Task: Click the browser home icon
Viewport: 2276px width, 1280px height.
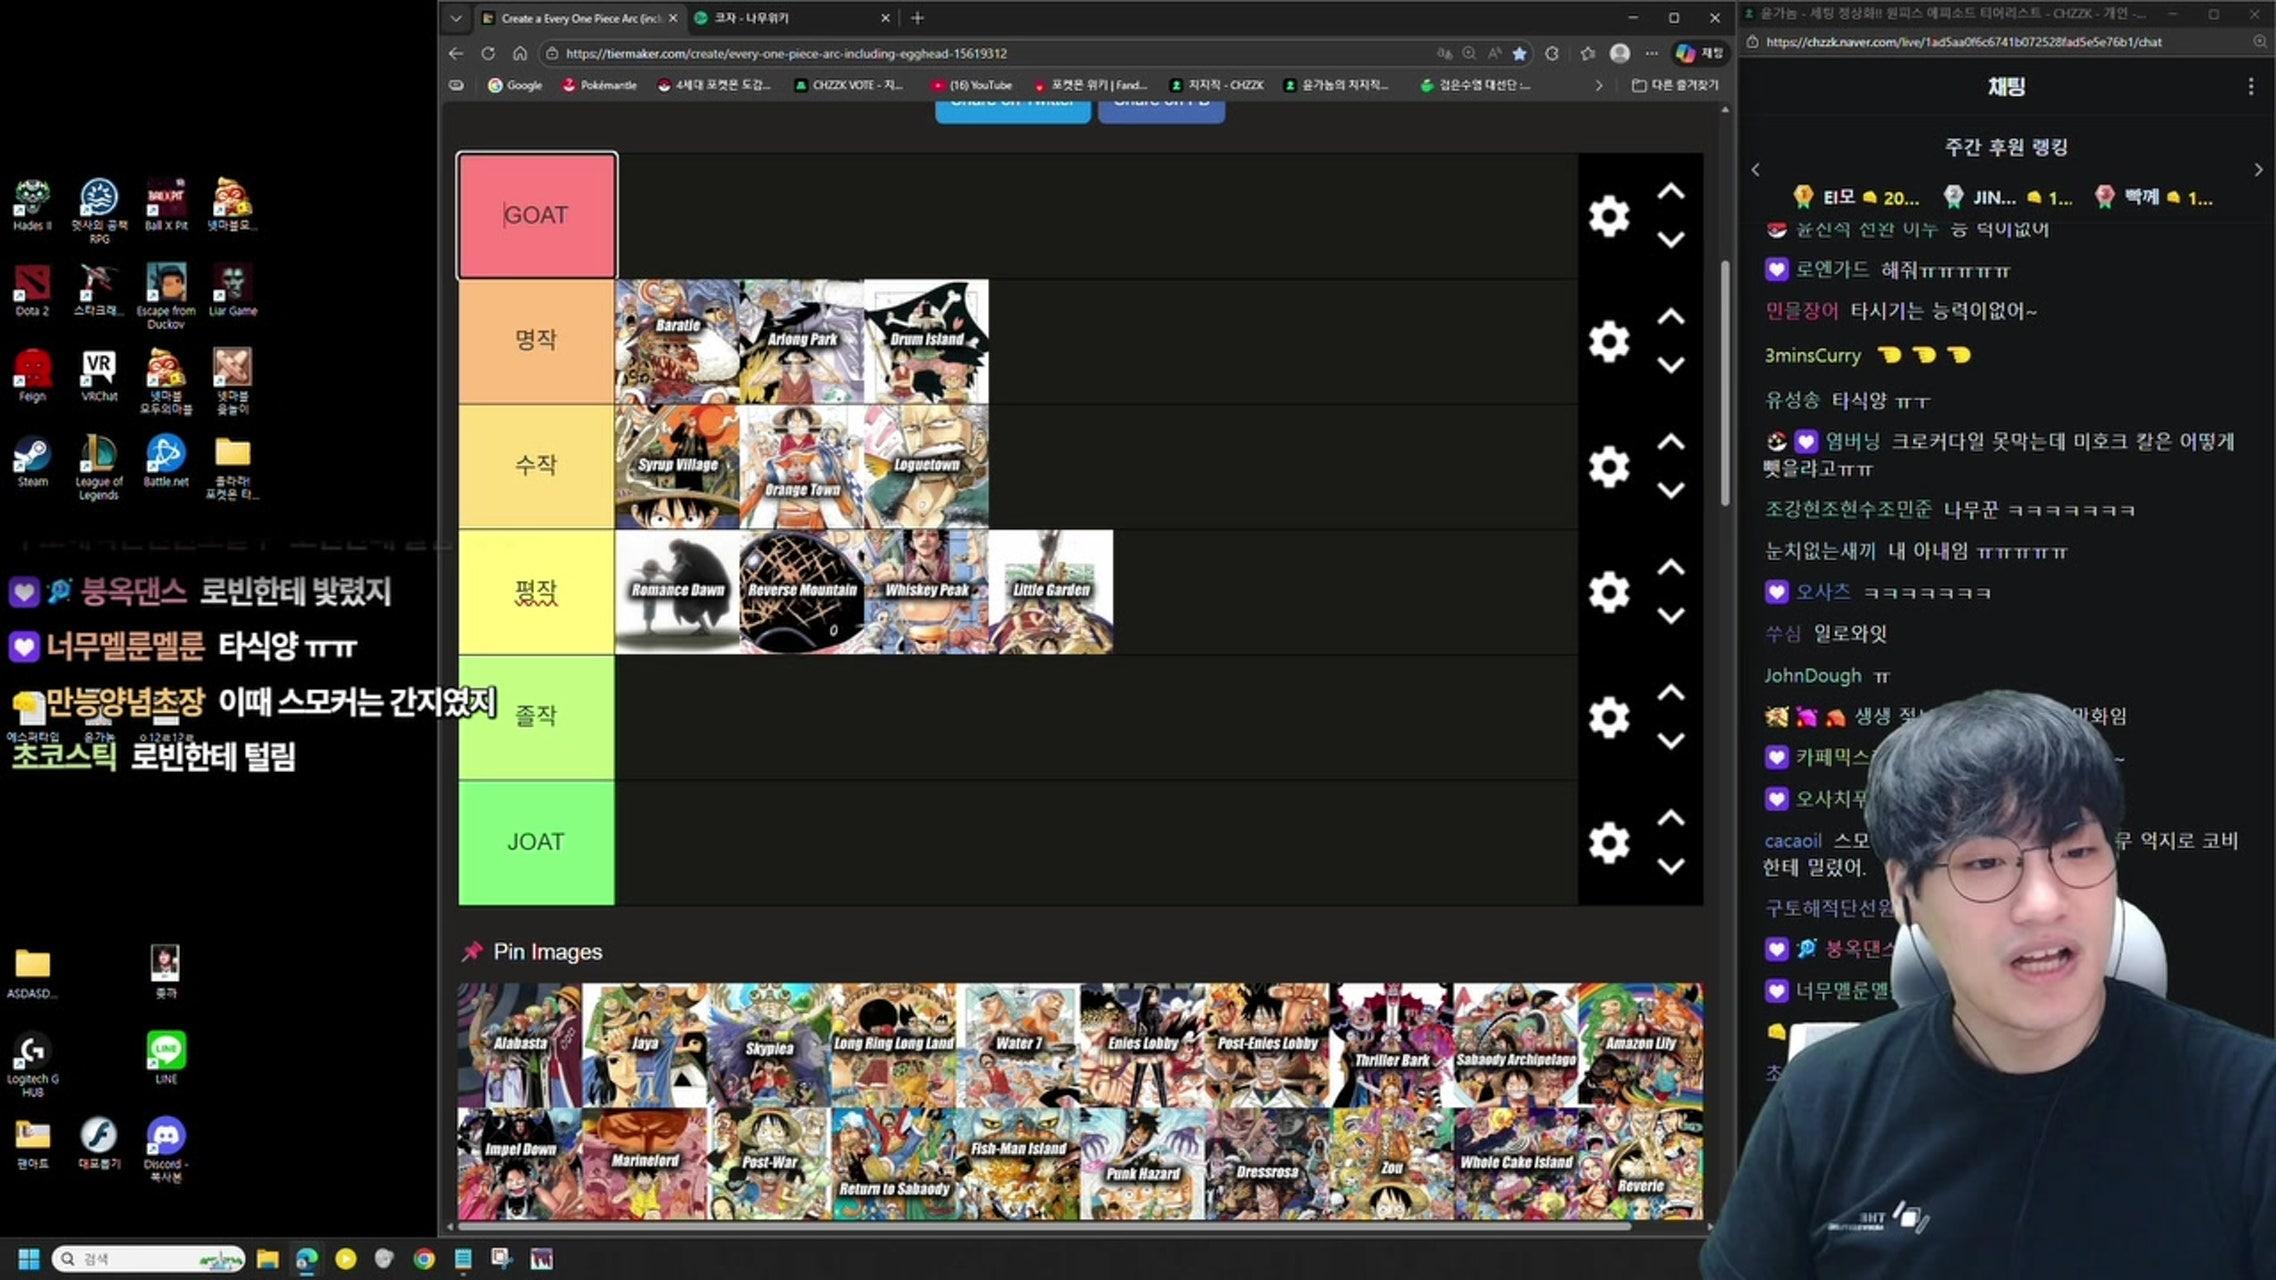Action: [520, 53]
